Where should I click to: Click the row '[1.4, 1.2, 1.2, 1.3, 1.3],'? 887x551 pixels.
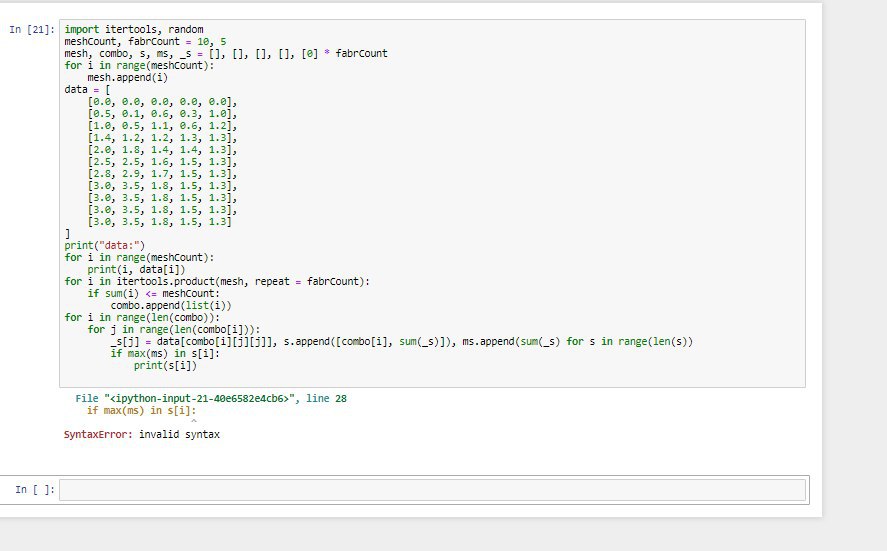tap(162, 137)
